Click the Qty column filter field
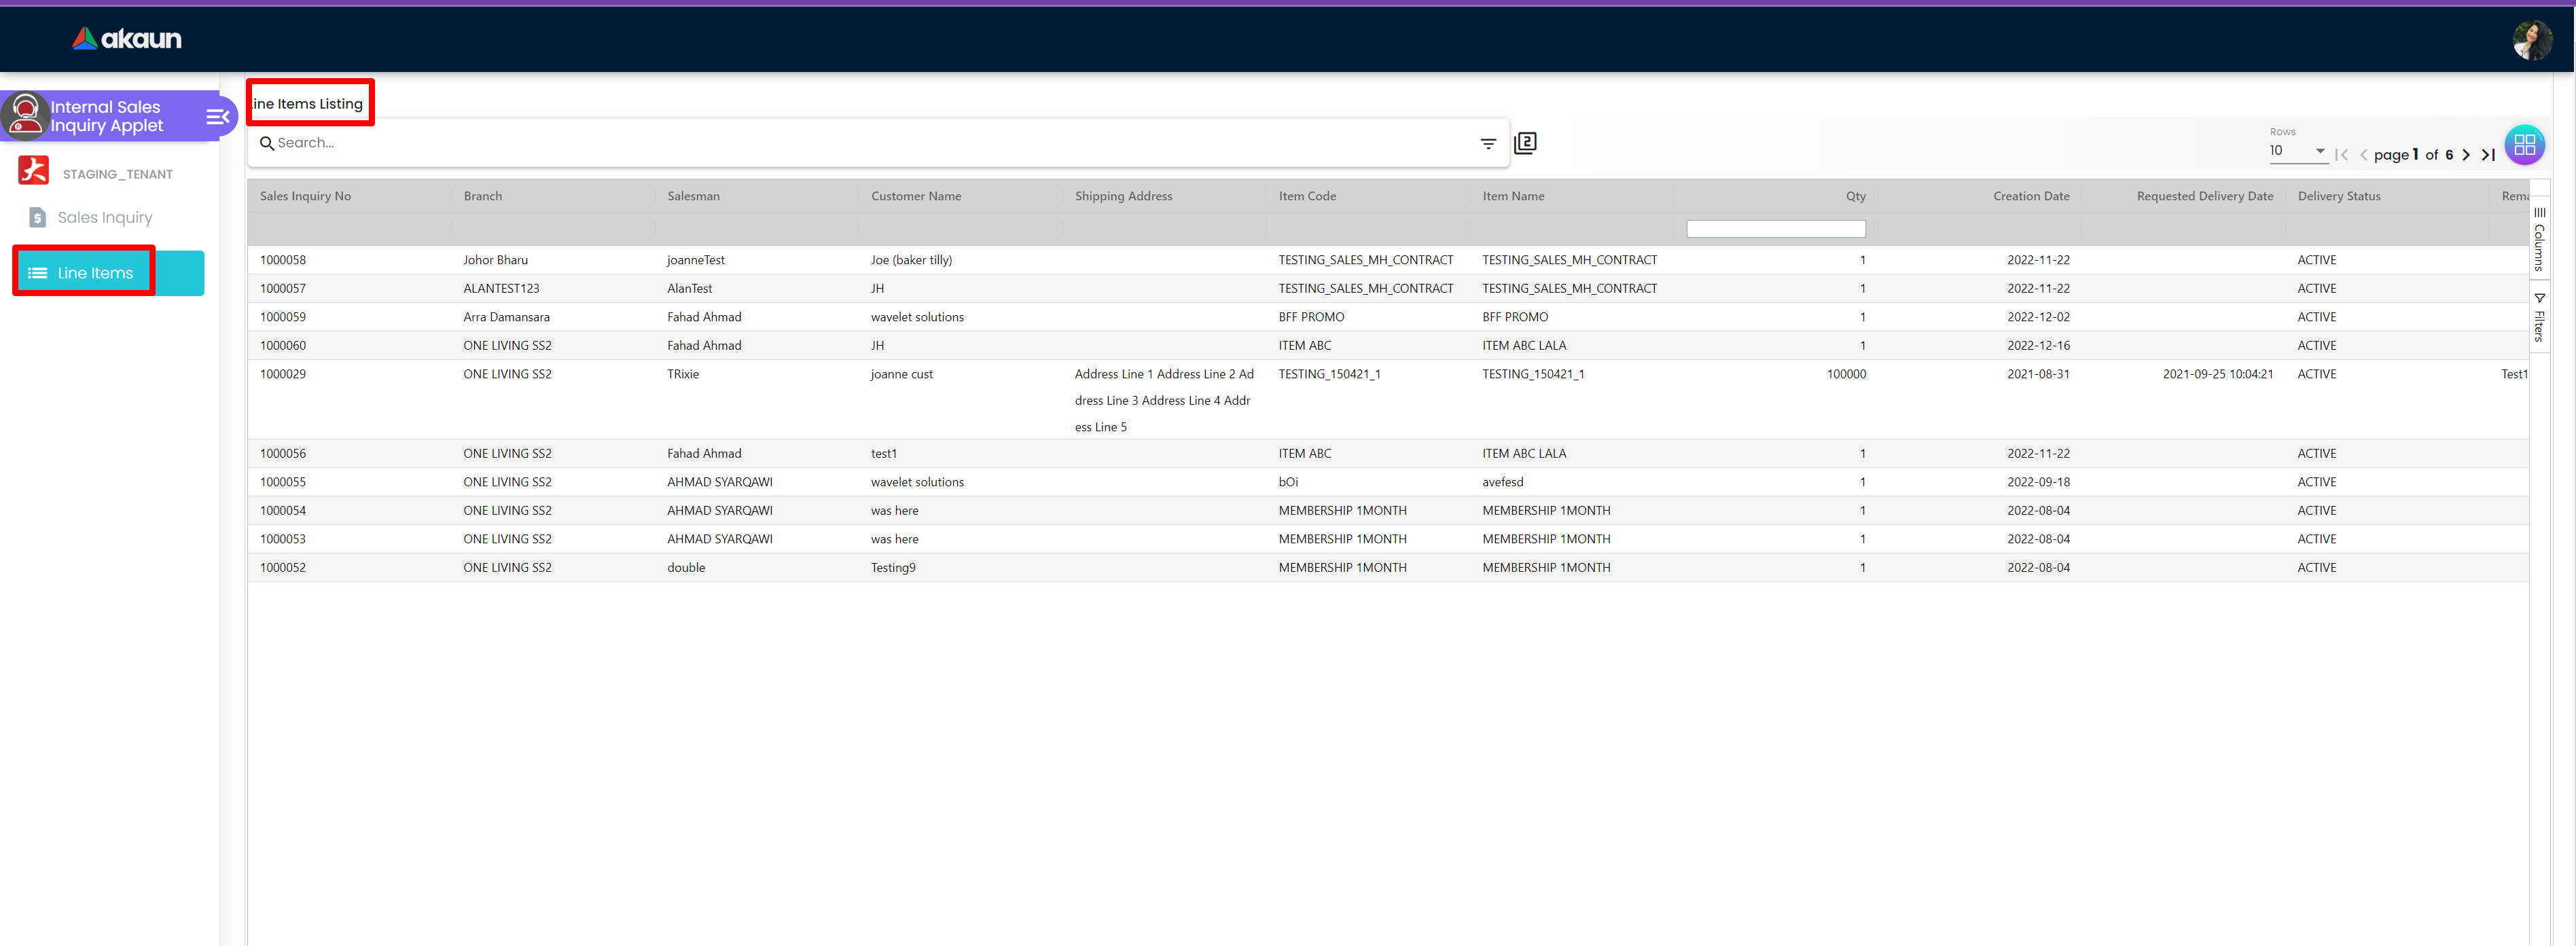 [x=1775, y=229]
